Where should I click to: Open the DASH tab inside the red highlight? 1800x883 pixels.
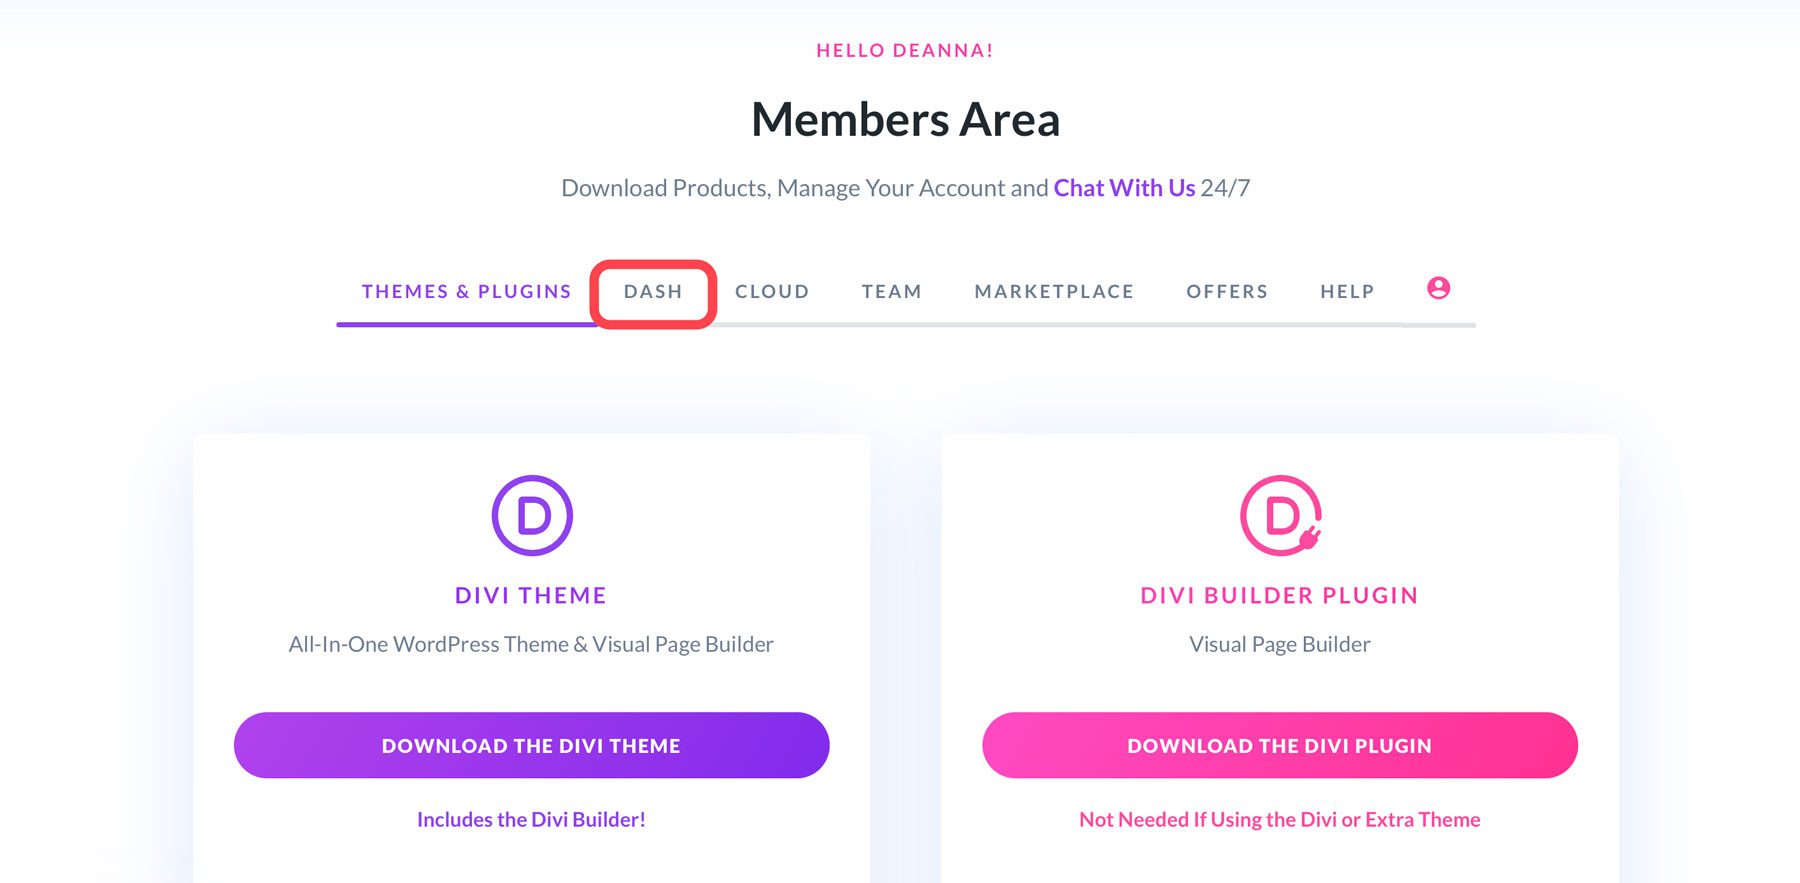tap(654, 291)
